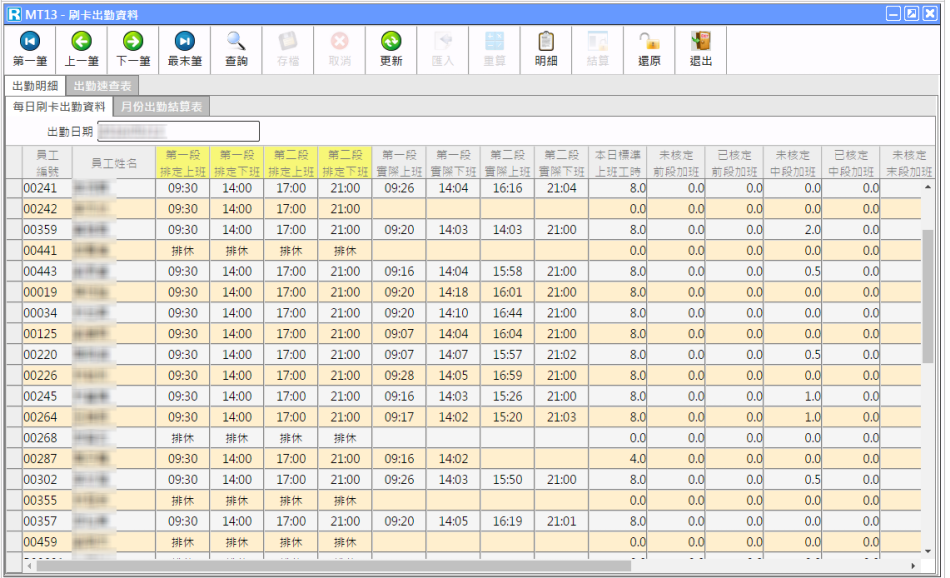The width and height of the screenshot is (950, 578).
Task: Click the 第一段排定上班 column header
Action: [x=182, y=163]
